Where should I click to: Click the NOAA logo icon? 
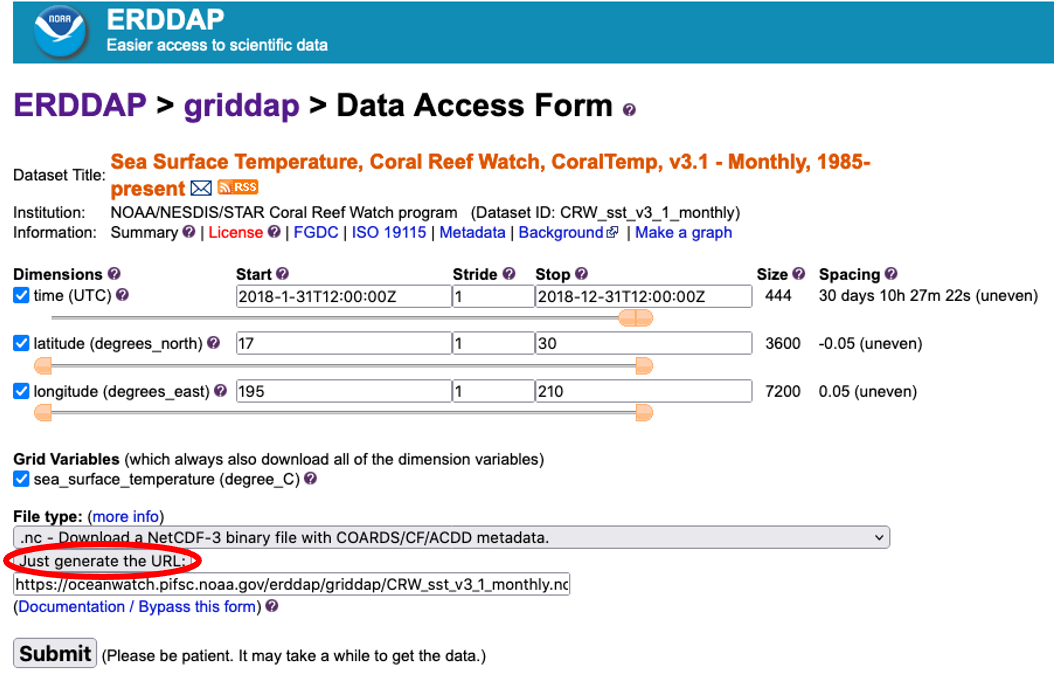60,32
